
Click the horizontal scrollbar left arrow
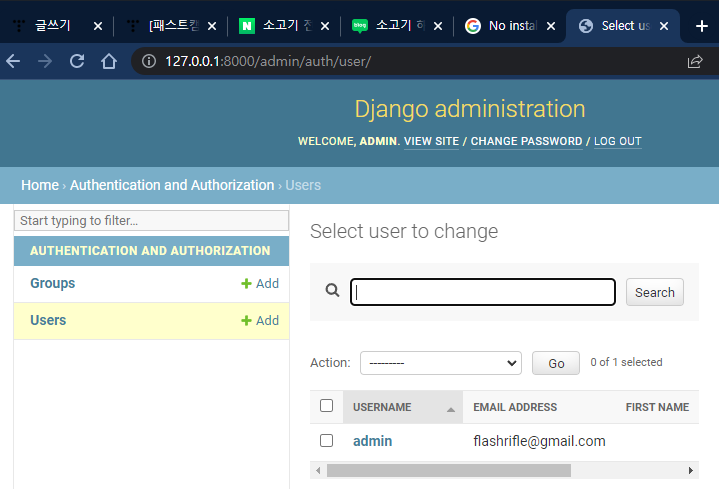(318, 470)
